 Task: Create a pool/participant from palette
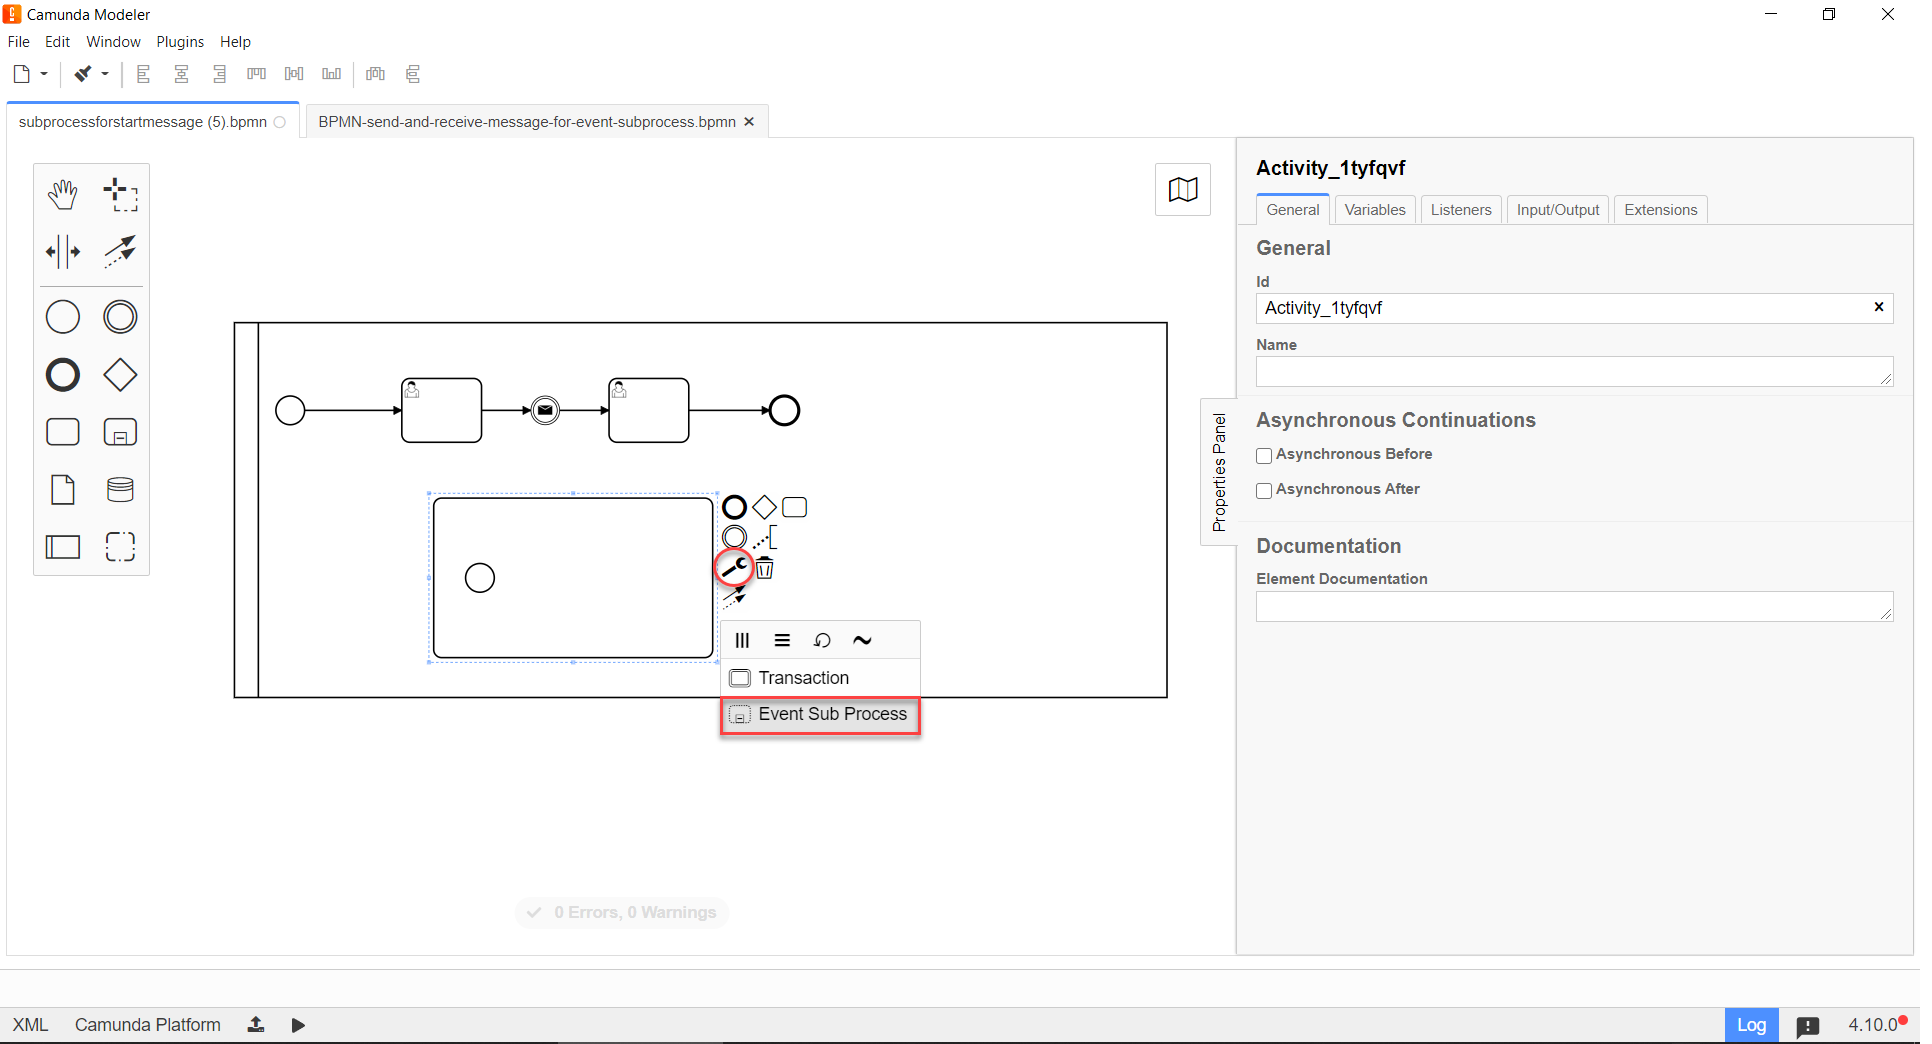coord(63,547)
